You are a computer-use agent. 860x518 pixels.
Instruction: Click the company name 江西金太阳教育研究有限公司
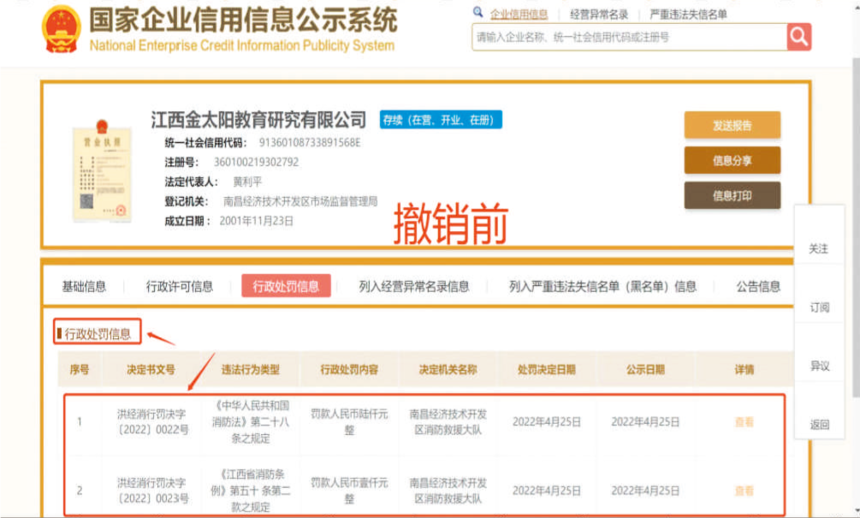point(258,120)
